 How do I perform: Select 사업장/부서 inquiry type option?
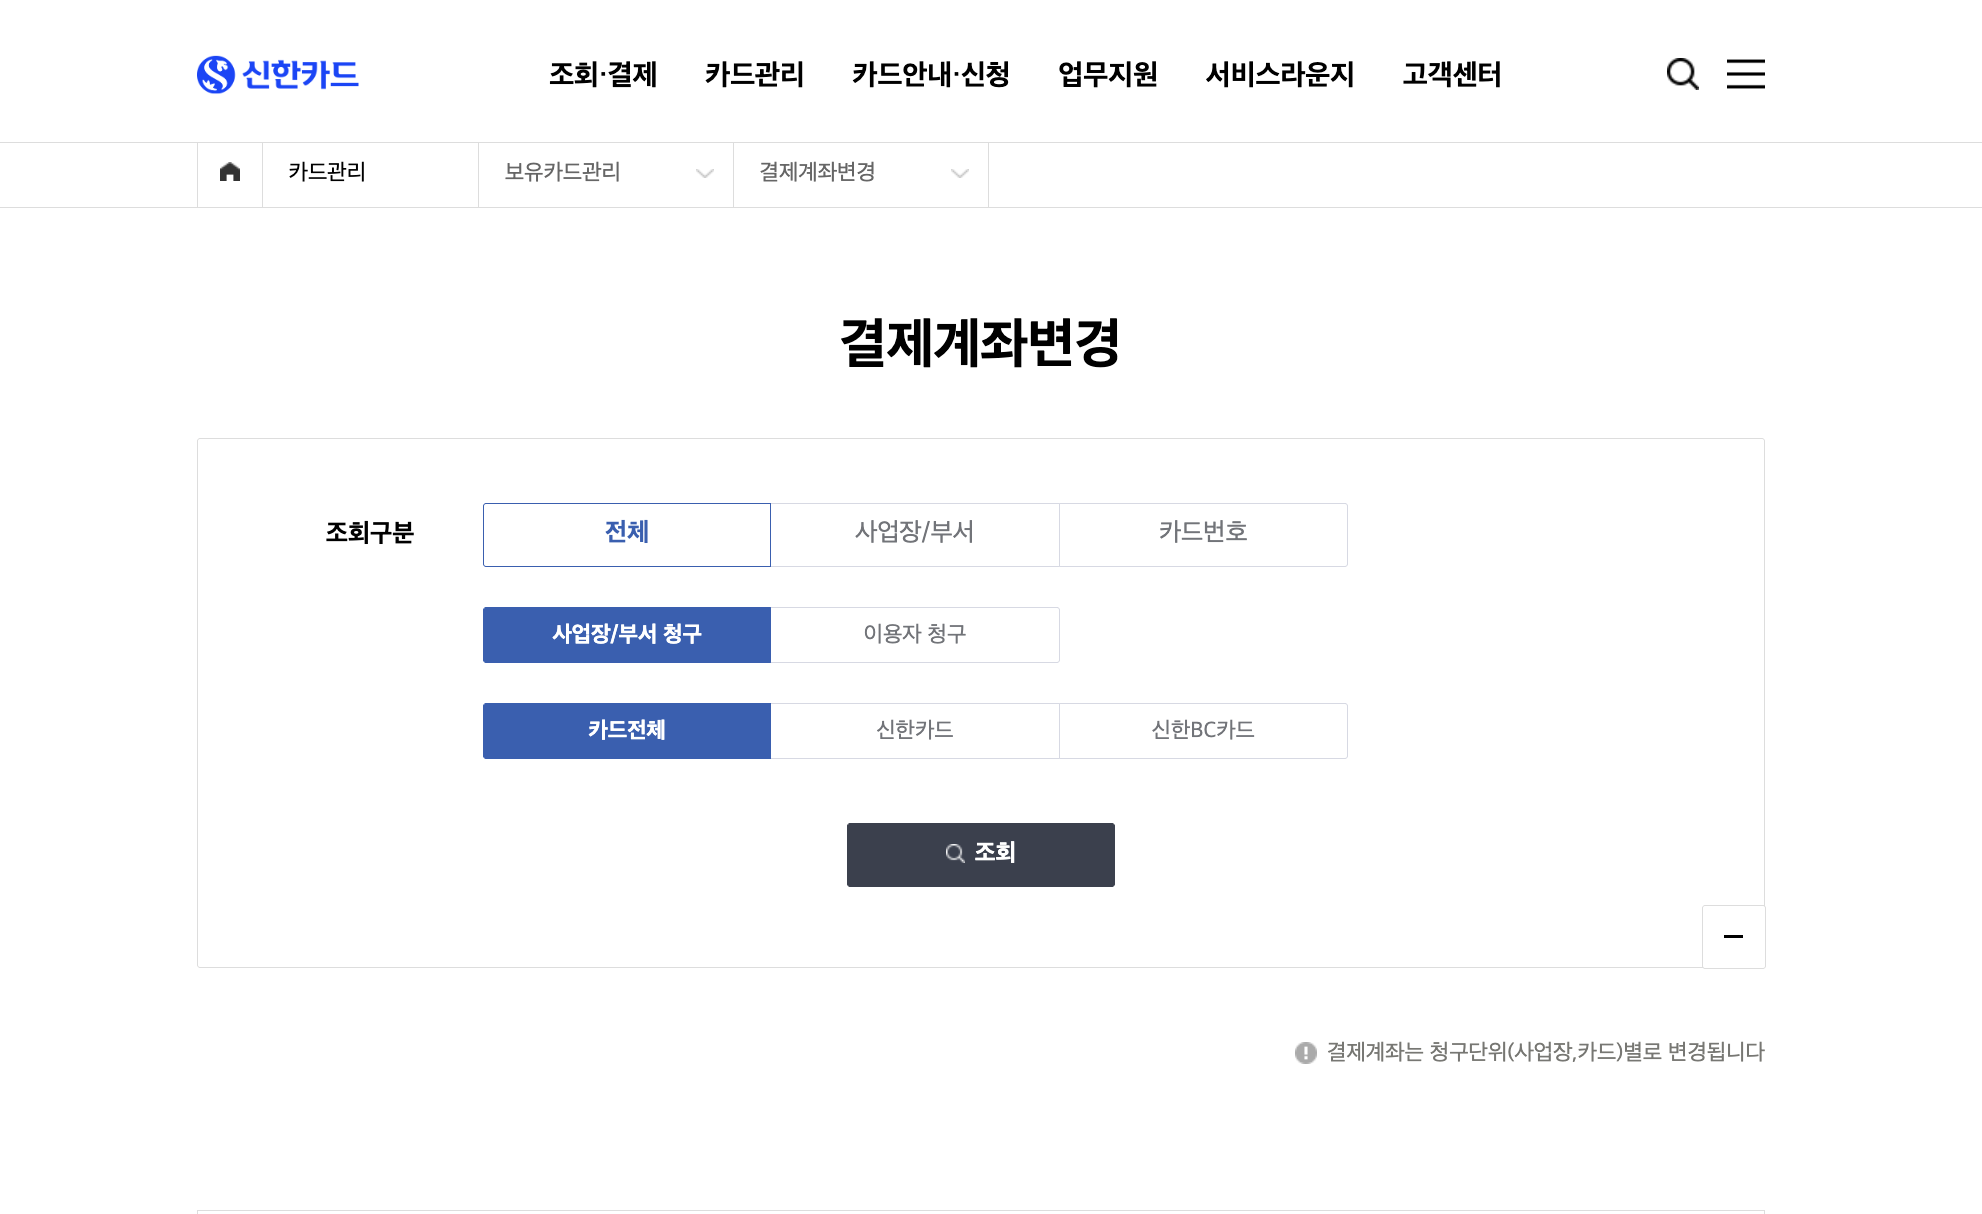click(x=914, y=534)
